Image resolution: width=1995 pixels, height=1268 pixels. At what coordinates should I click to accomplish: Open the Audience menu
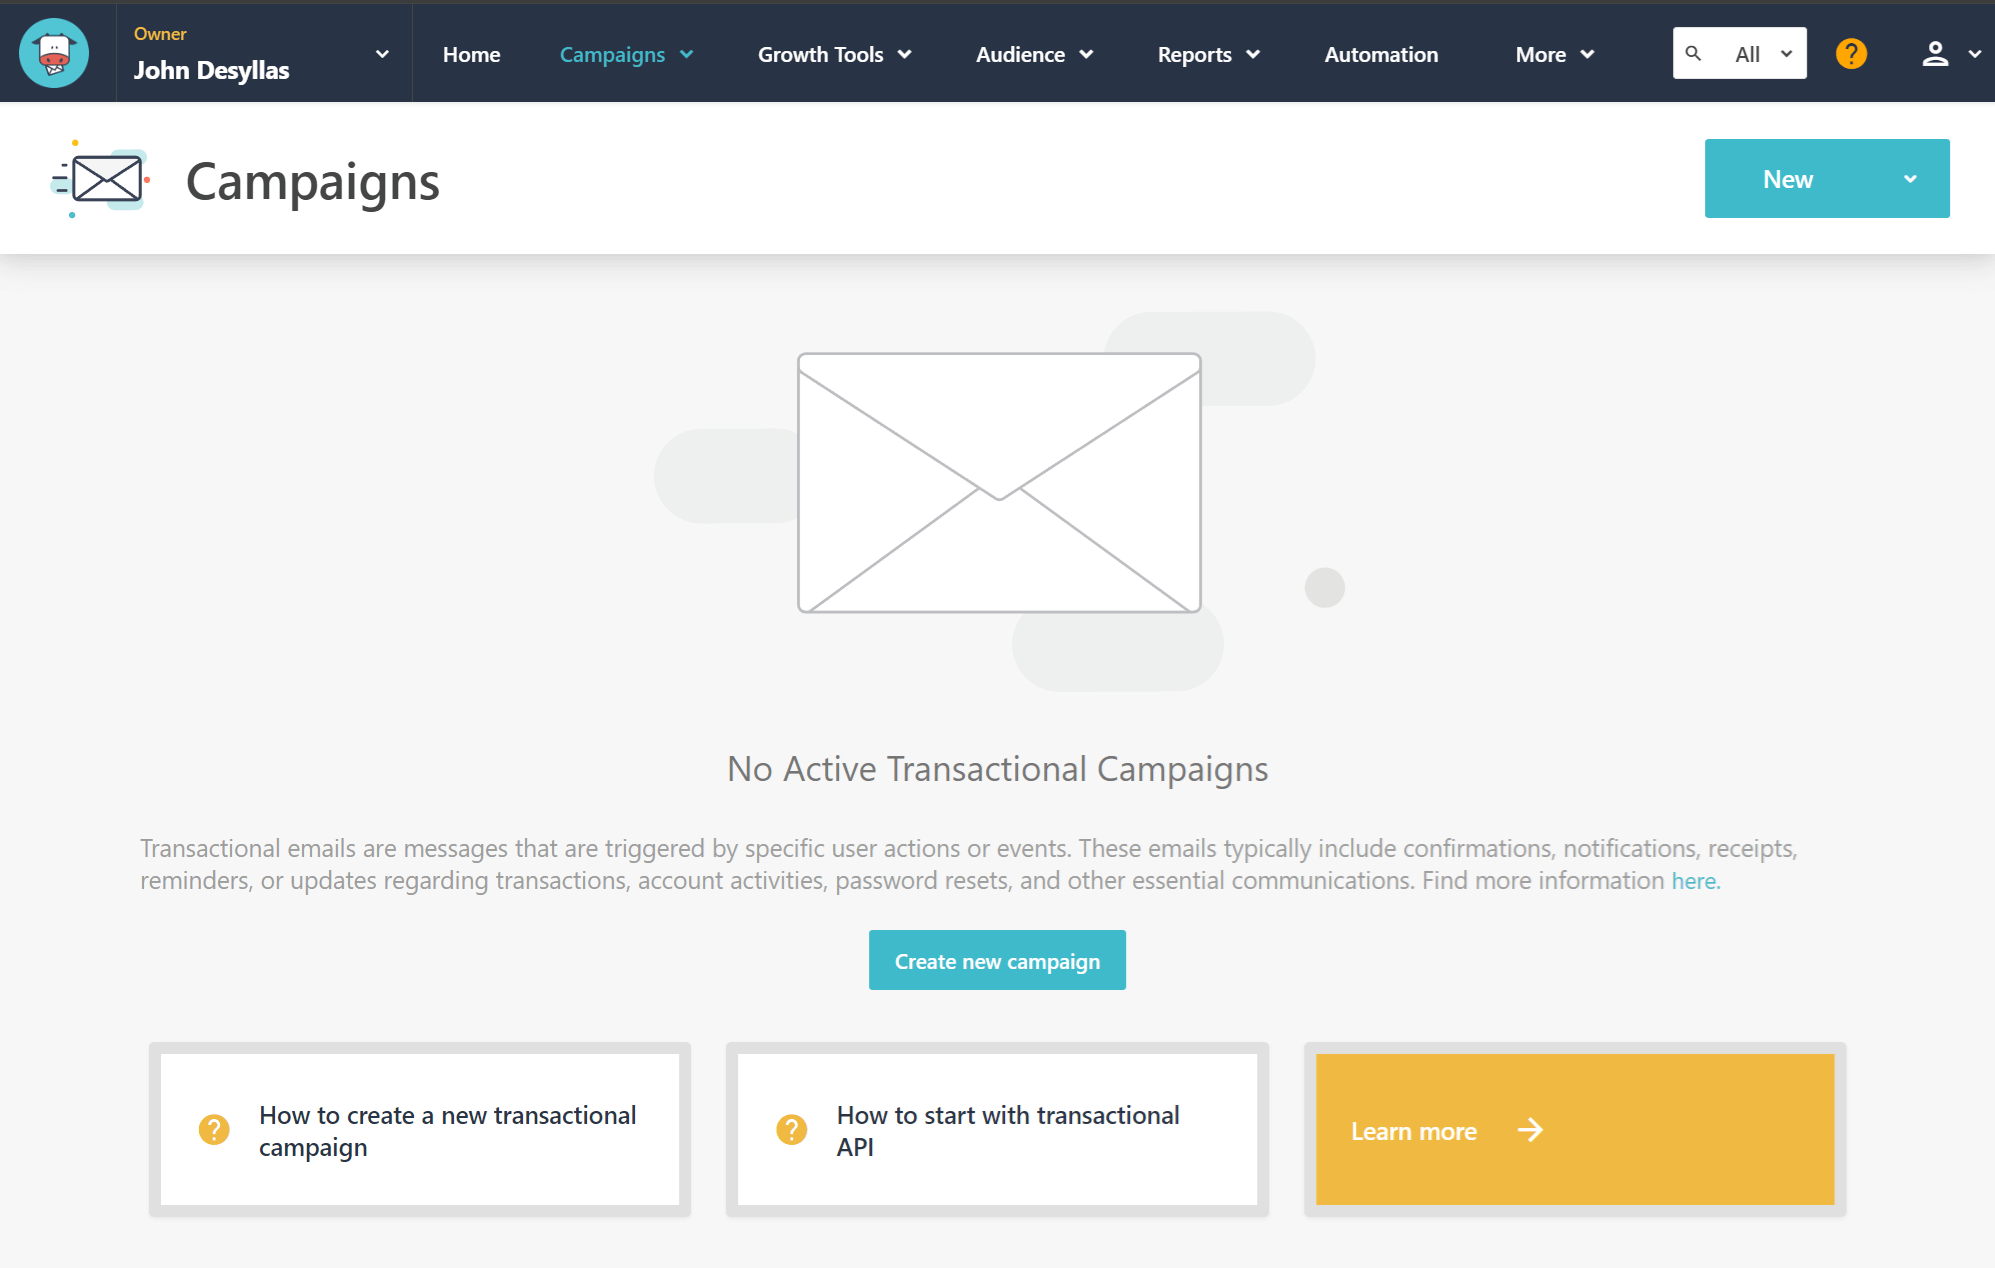coord(1034,54)
